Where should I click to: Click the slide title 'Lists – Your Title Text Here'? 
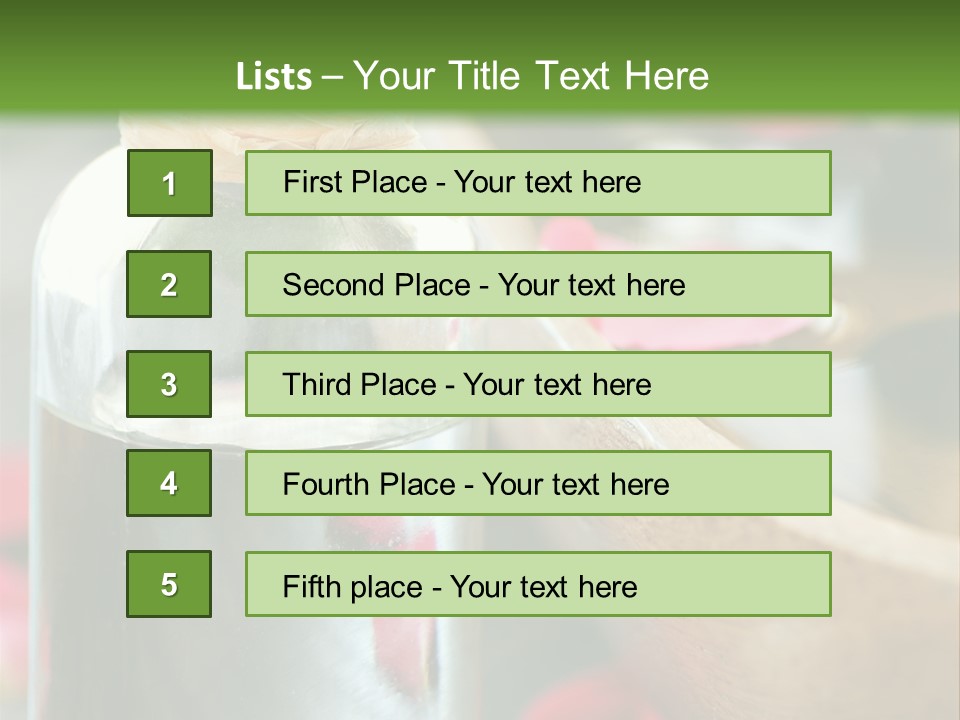pyautogui.click(x=472, y=76)
